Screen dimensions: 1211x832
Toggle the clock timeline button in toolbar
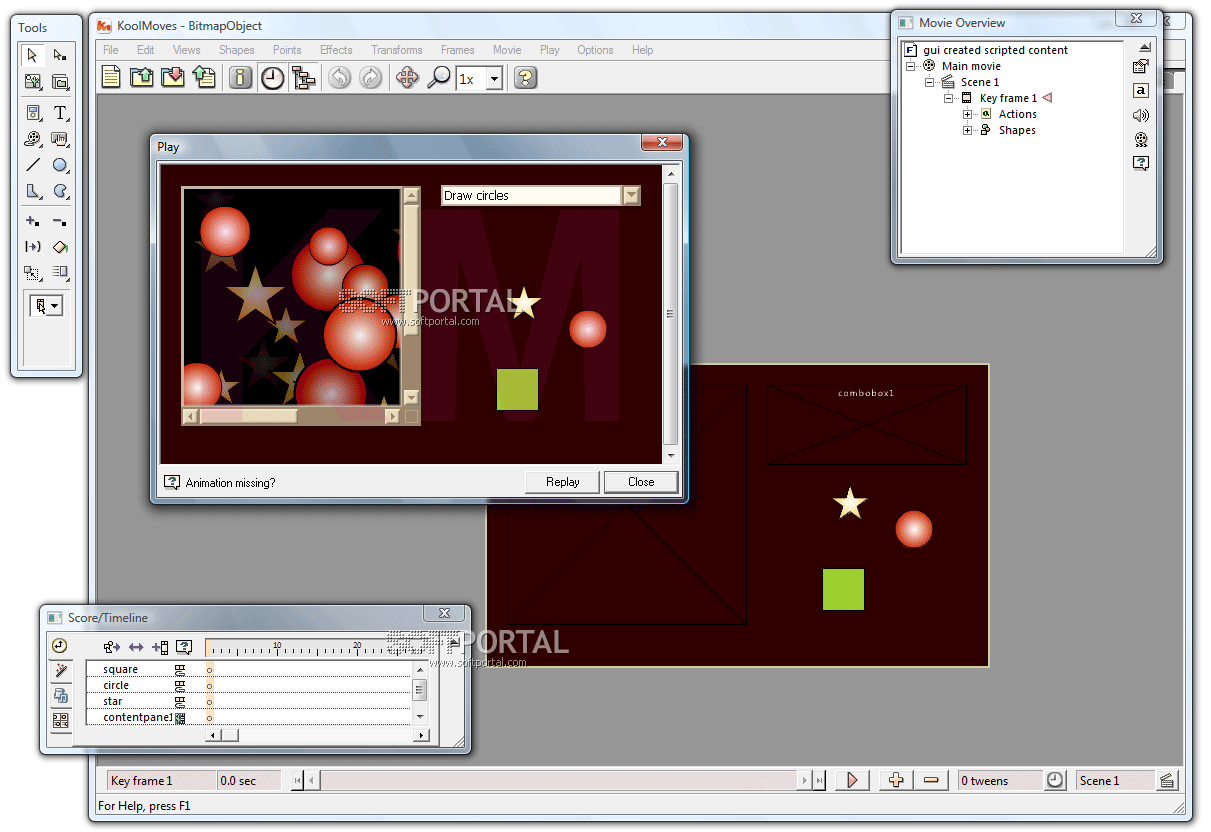(x=272, y=78)
